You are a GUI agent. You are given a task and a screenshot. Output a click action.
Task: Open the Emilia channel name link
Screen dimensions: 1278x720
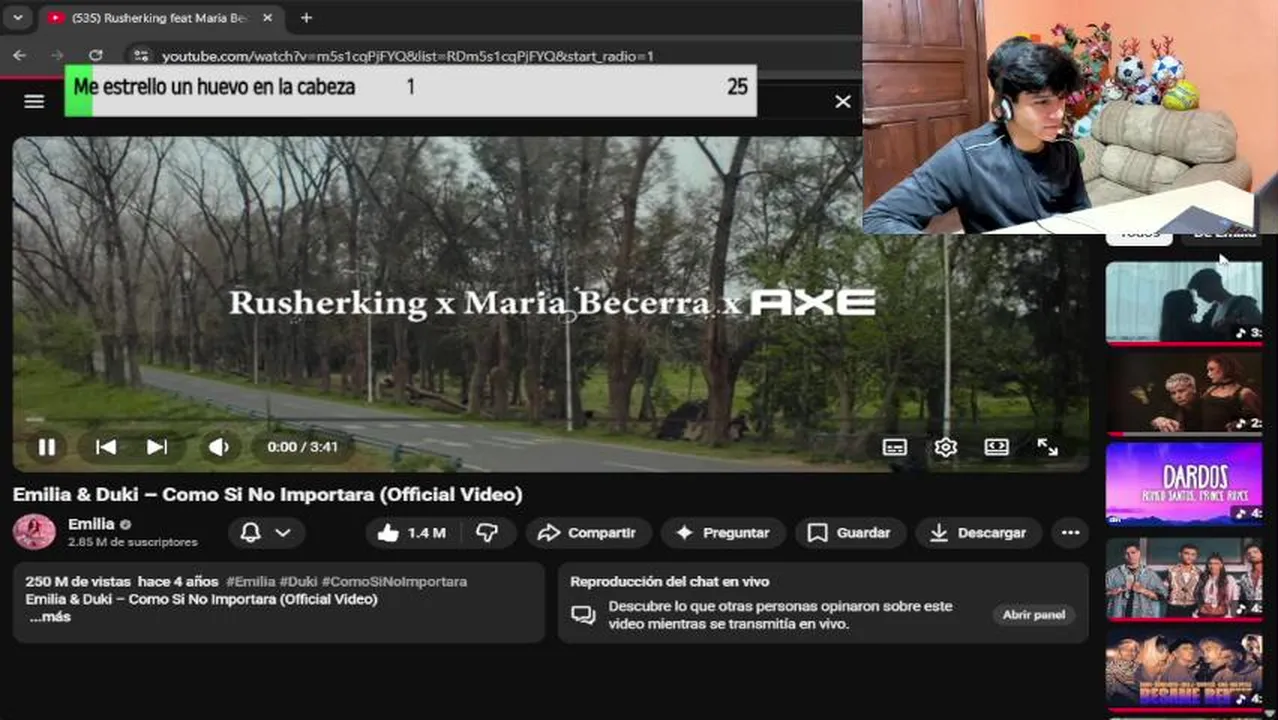tap(91, 524)
